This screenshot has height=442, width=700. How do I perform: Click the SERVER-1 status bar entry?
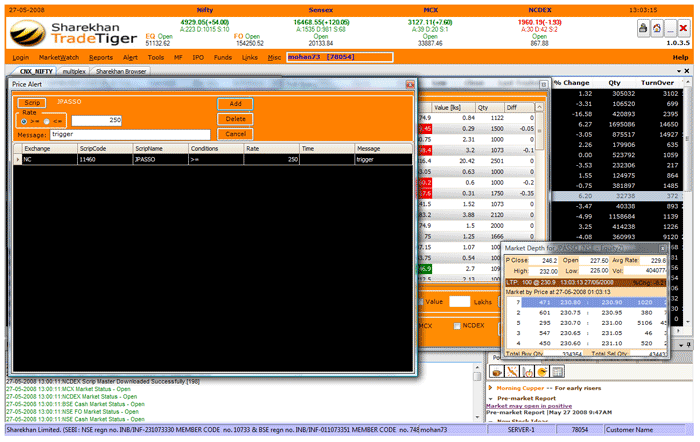click(521, 430)
